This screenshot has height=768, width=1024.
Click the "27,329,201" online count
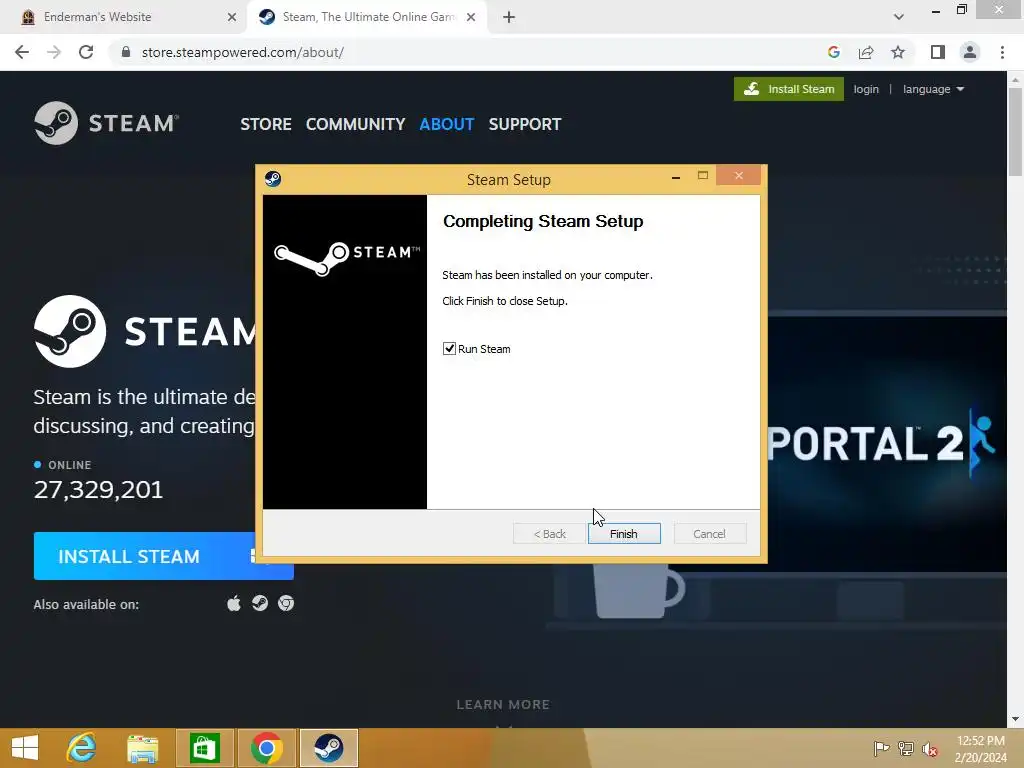99,489
